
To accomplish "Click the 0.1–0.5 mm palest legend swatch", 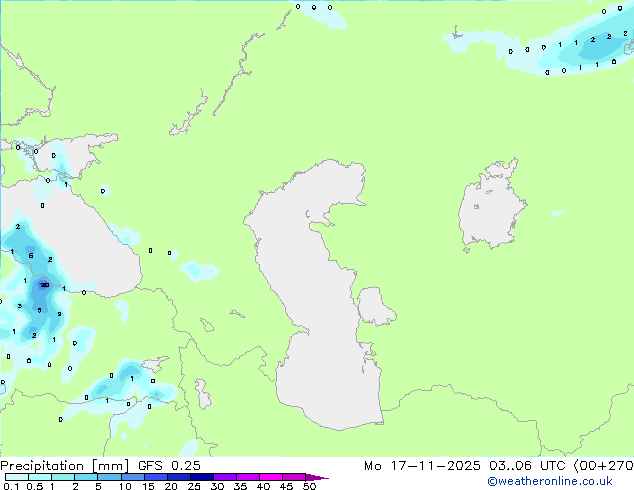I will pyautogui.click(x=17, y=477).
